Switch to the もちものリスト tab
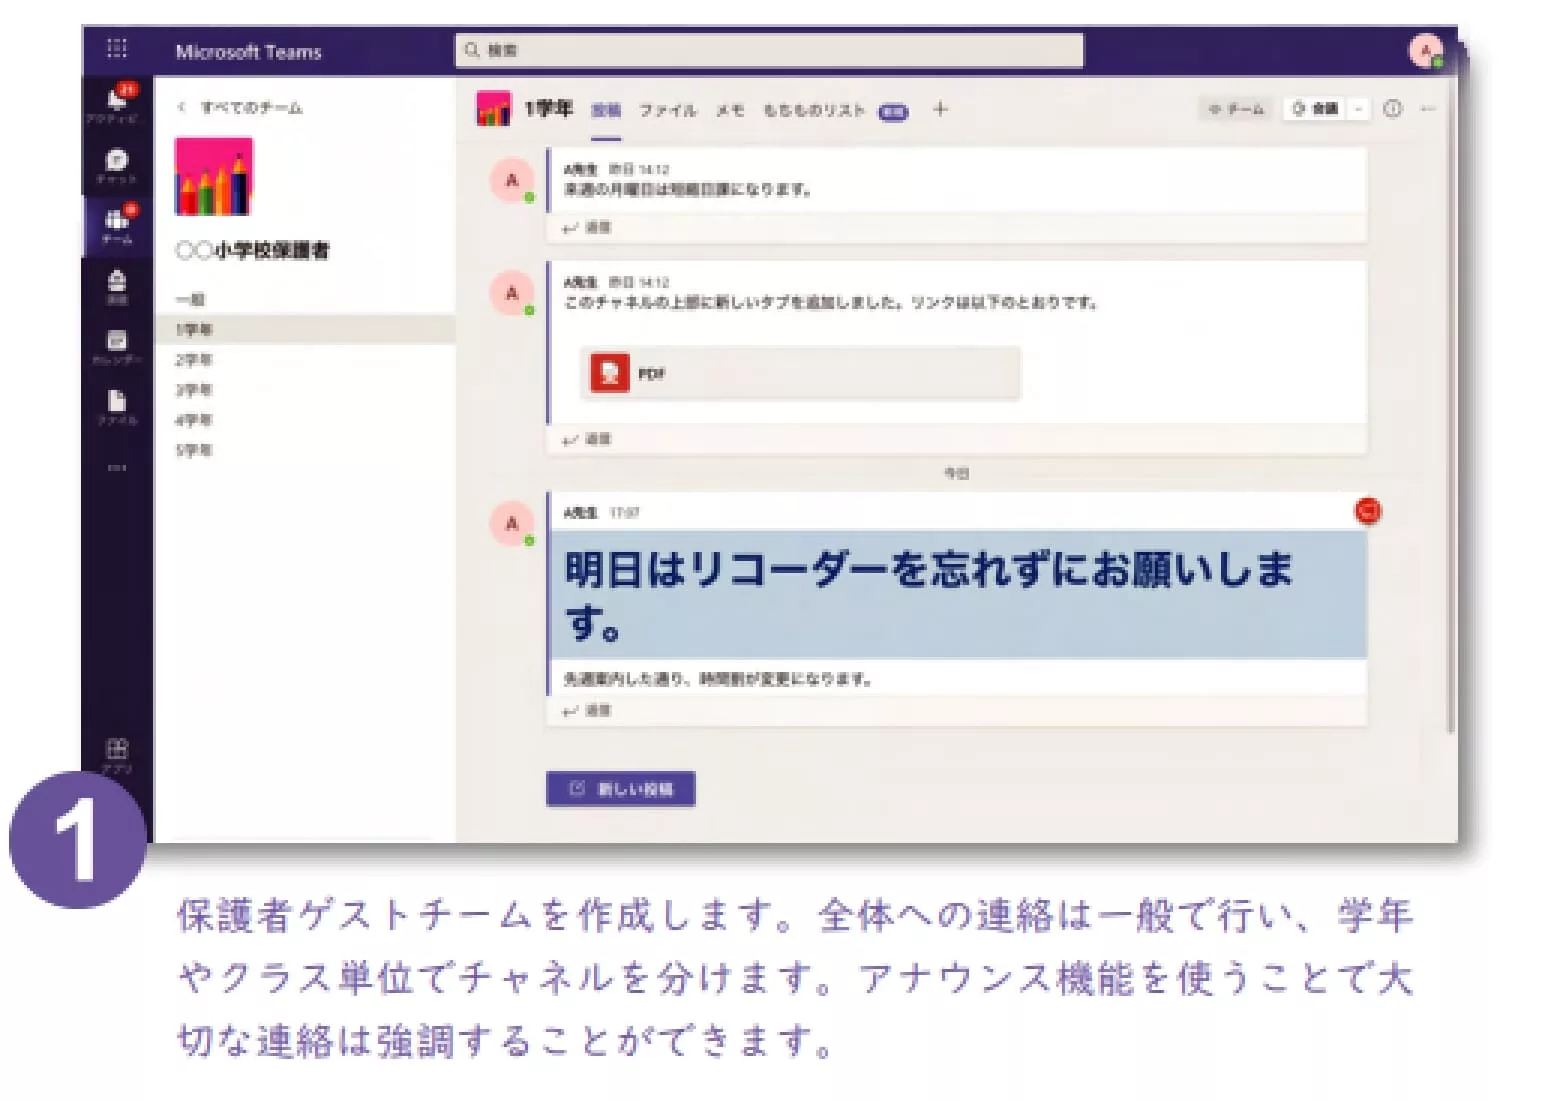 [x=814, y=110]
